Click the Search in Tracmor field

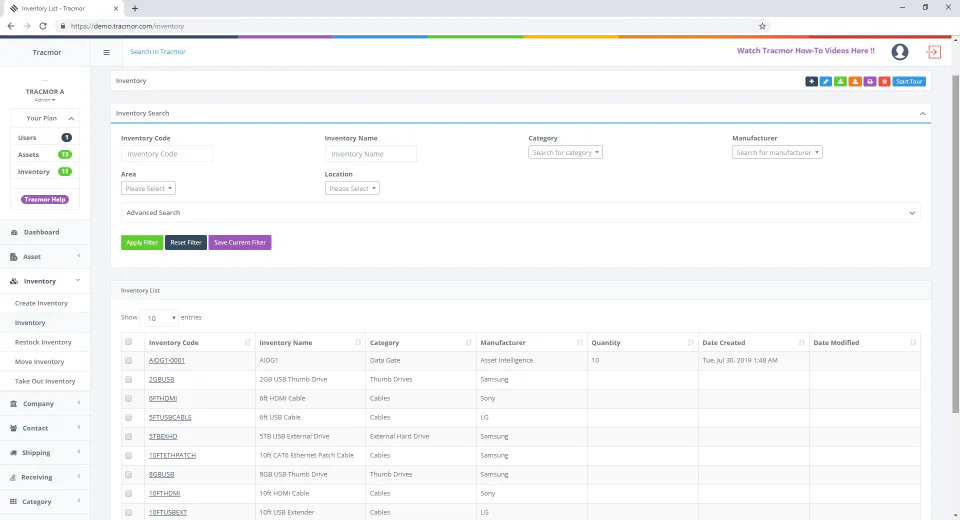[158, 51]
